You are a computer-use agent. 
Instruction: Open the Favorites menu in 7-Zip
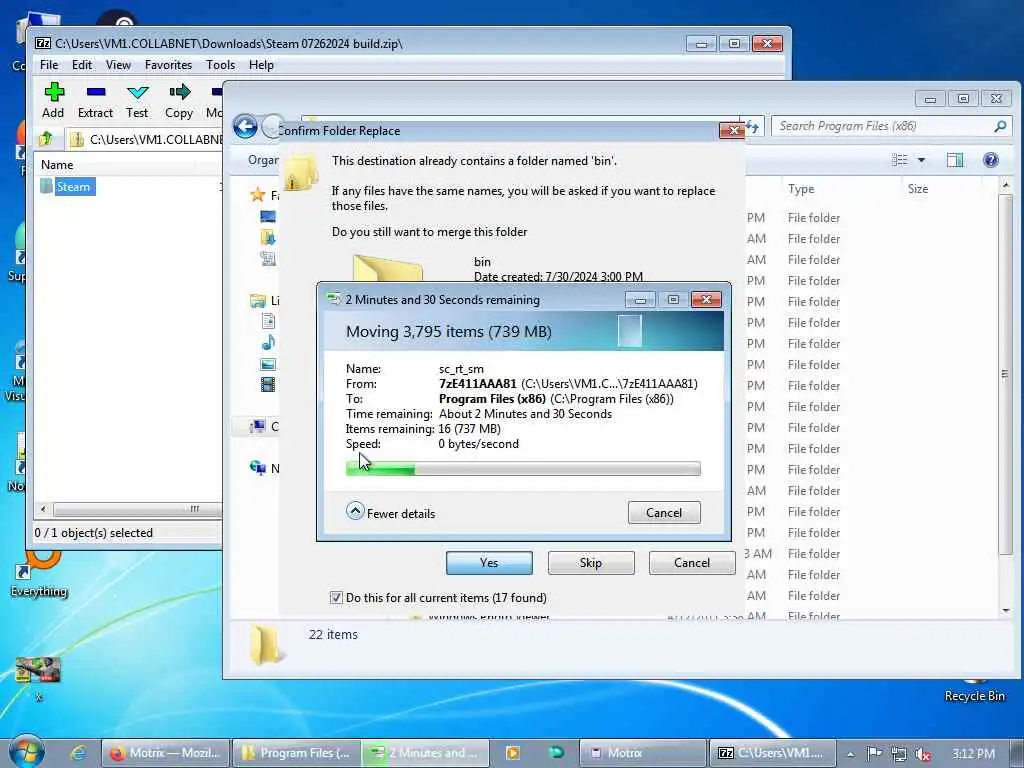[168, 65]
